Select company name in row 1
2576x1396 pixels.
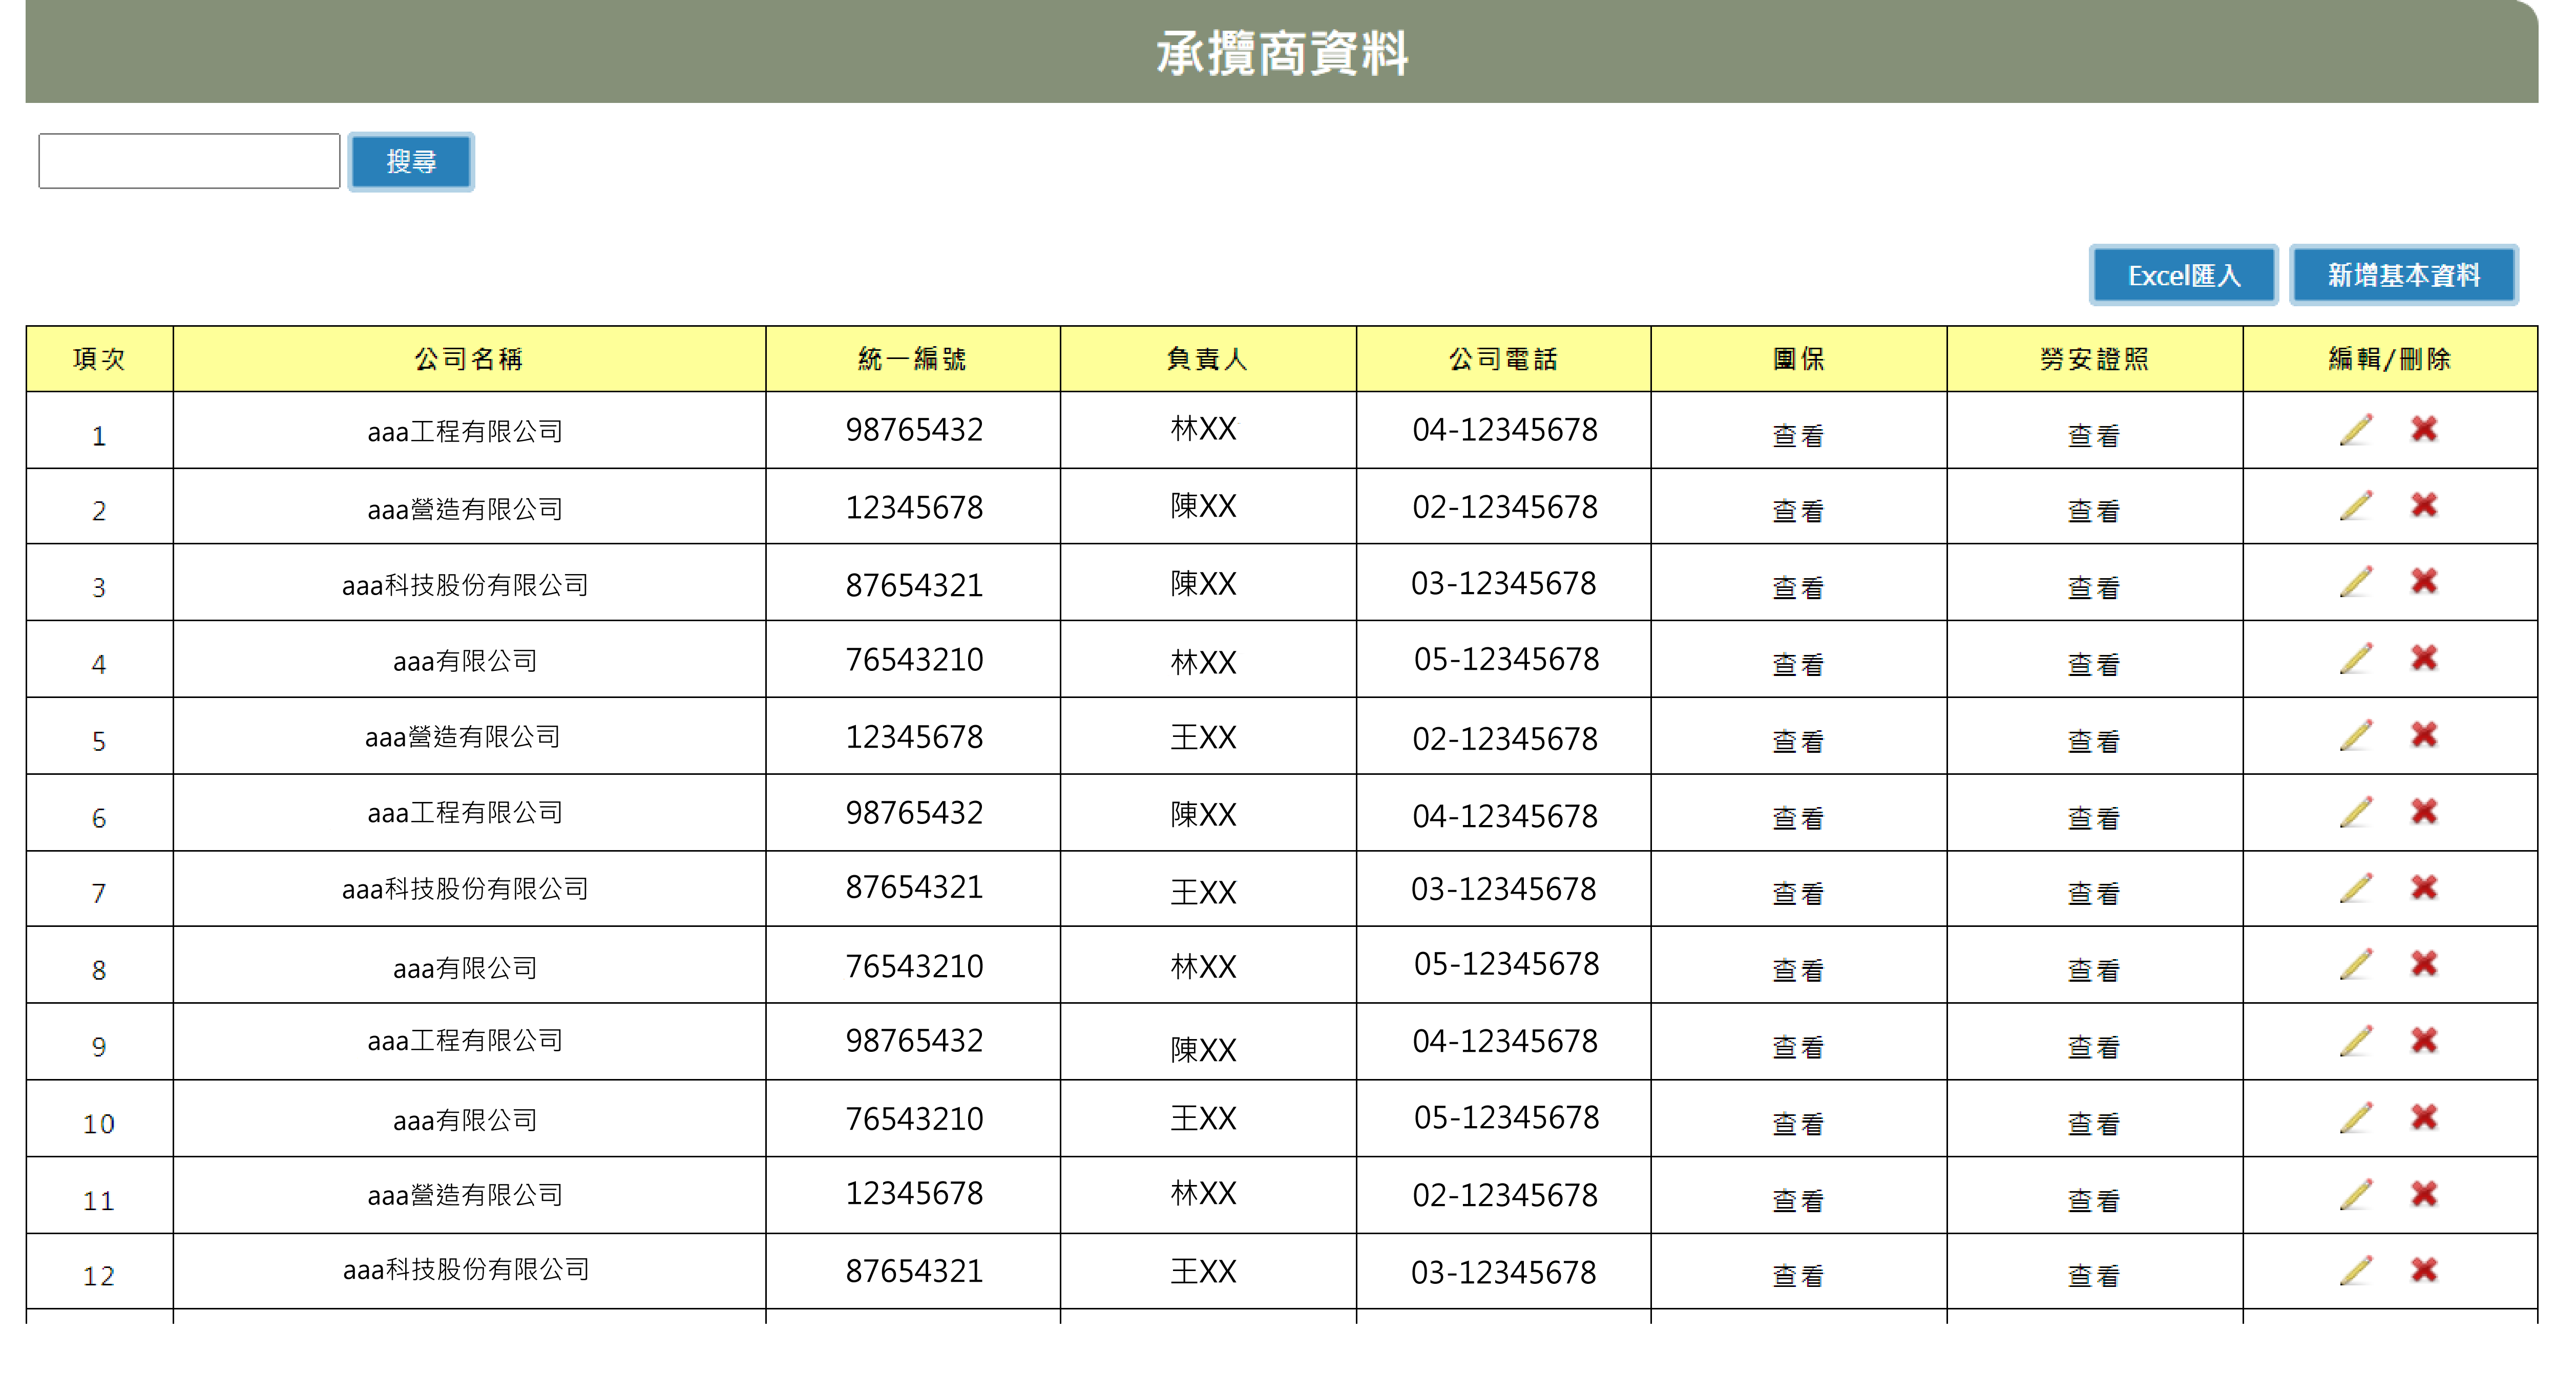tap(465, 431)
